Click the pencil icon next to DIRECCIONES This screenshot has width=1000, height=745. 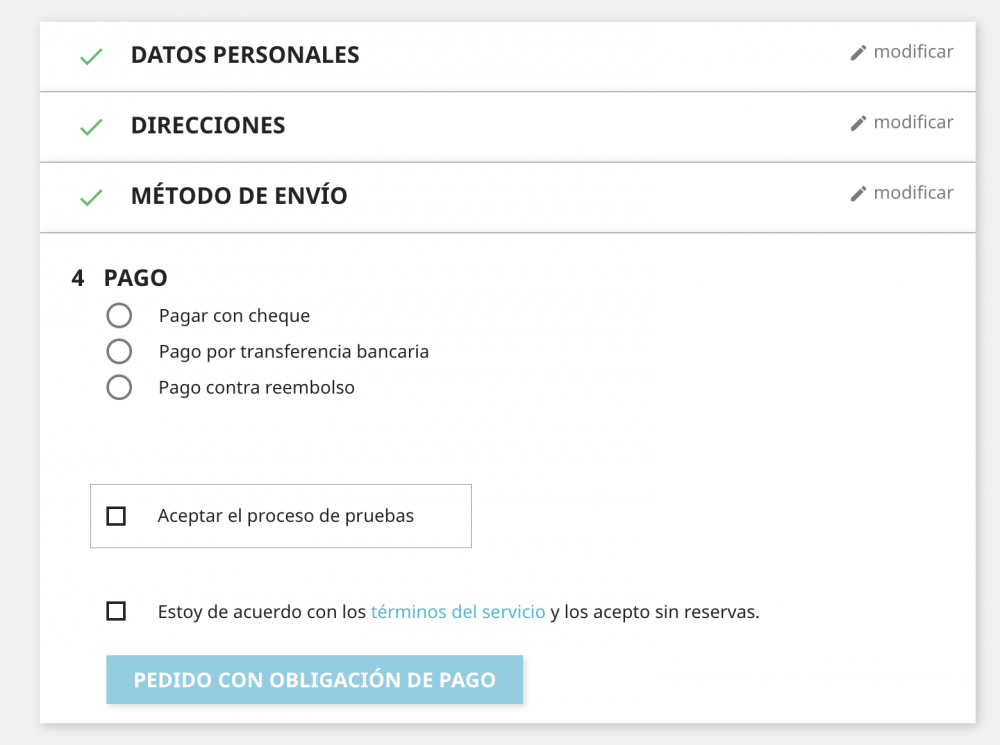click(858, 122)
